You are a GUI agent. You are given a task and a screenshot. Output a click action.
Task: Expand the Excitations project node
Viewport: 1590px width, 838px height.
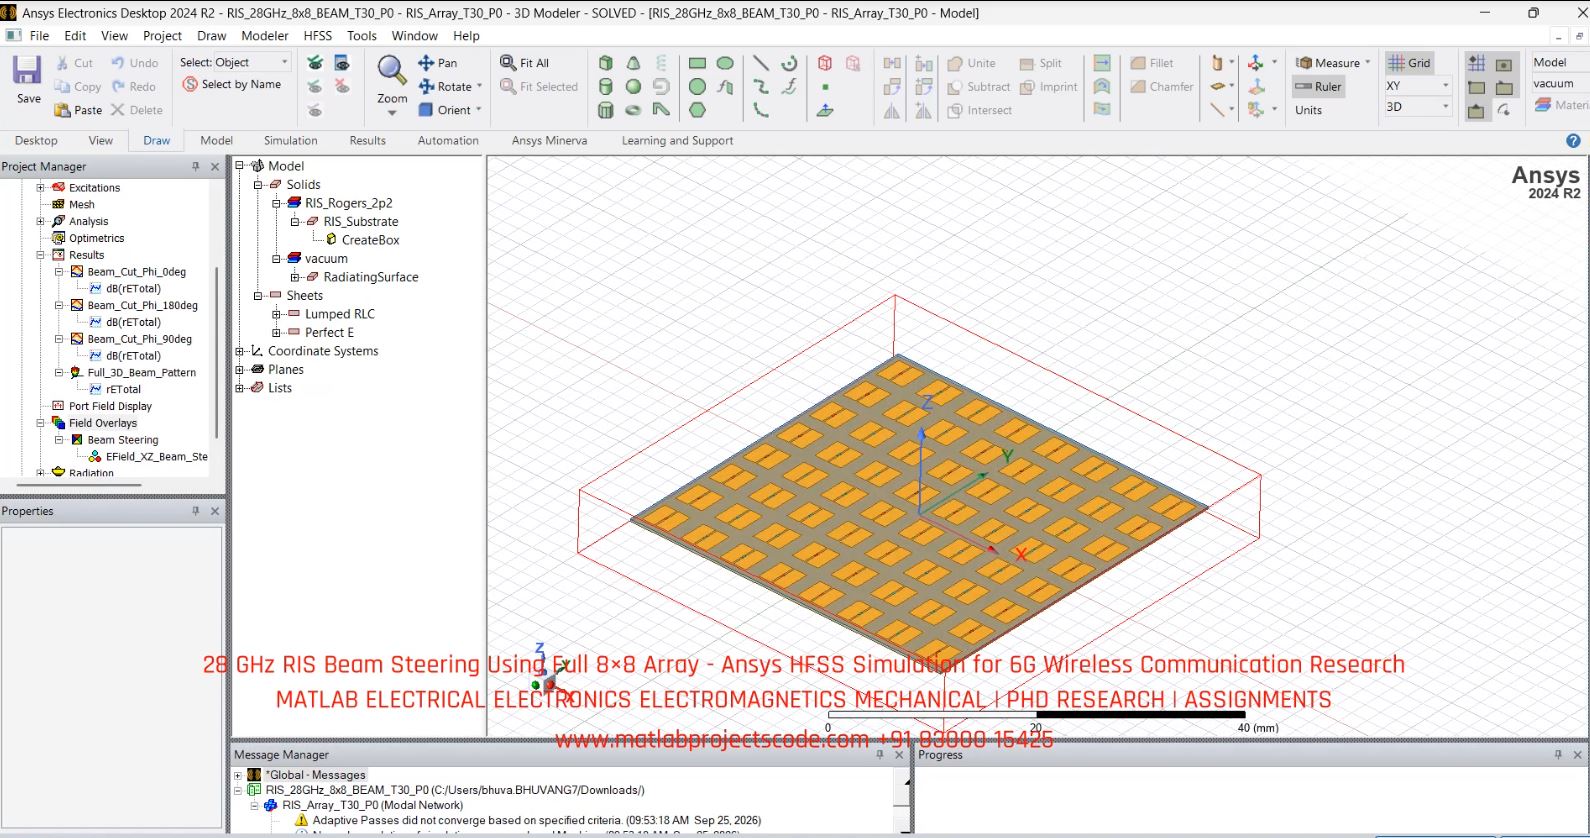click(41, 188)
